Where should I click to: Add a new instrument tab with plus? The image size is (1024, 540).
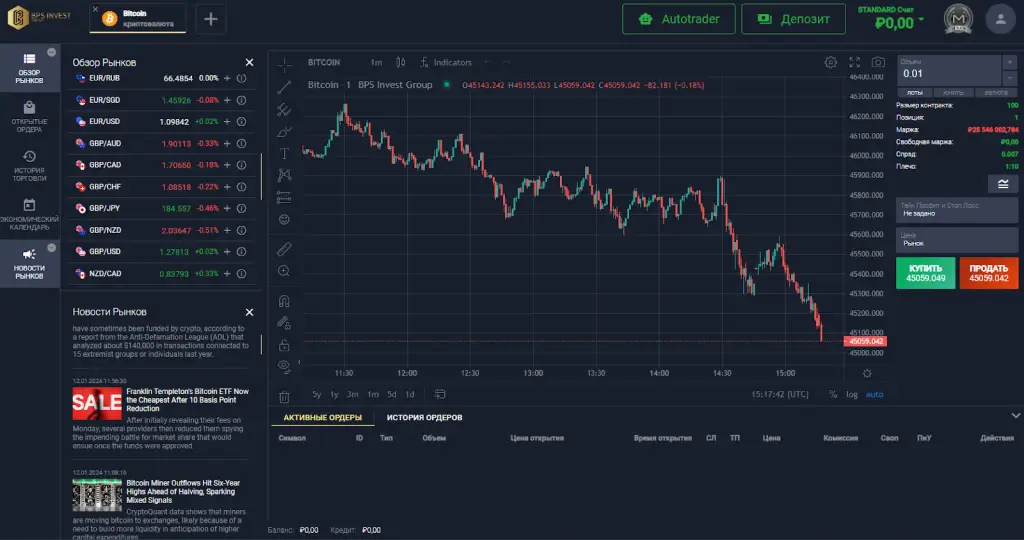coord(210,19)
